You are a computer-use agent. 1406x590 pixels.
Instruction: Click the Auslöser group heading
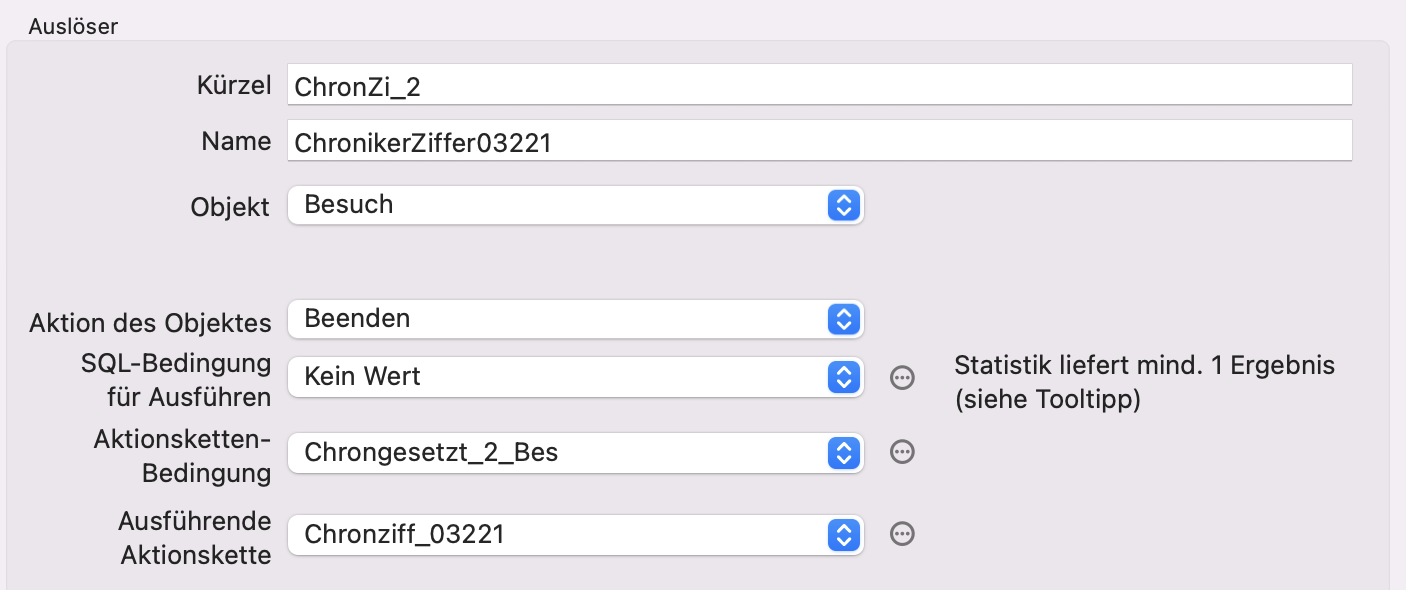(73, 27)
